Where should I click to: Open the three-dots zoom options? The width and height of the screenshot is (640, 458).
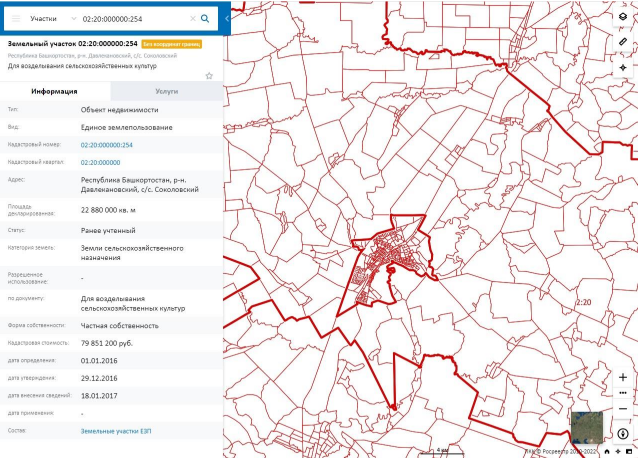[623, 393]
